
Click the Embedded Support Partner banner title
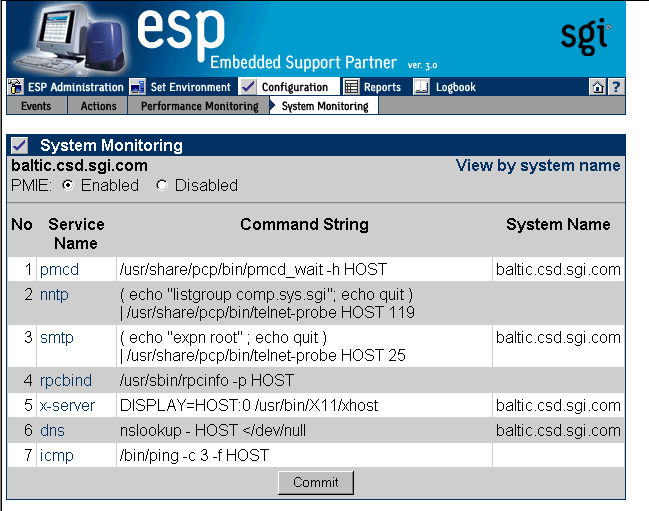pos(303,62)
